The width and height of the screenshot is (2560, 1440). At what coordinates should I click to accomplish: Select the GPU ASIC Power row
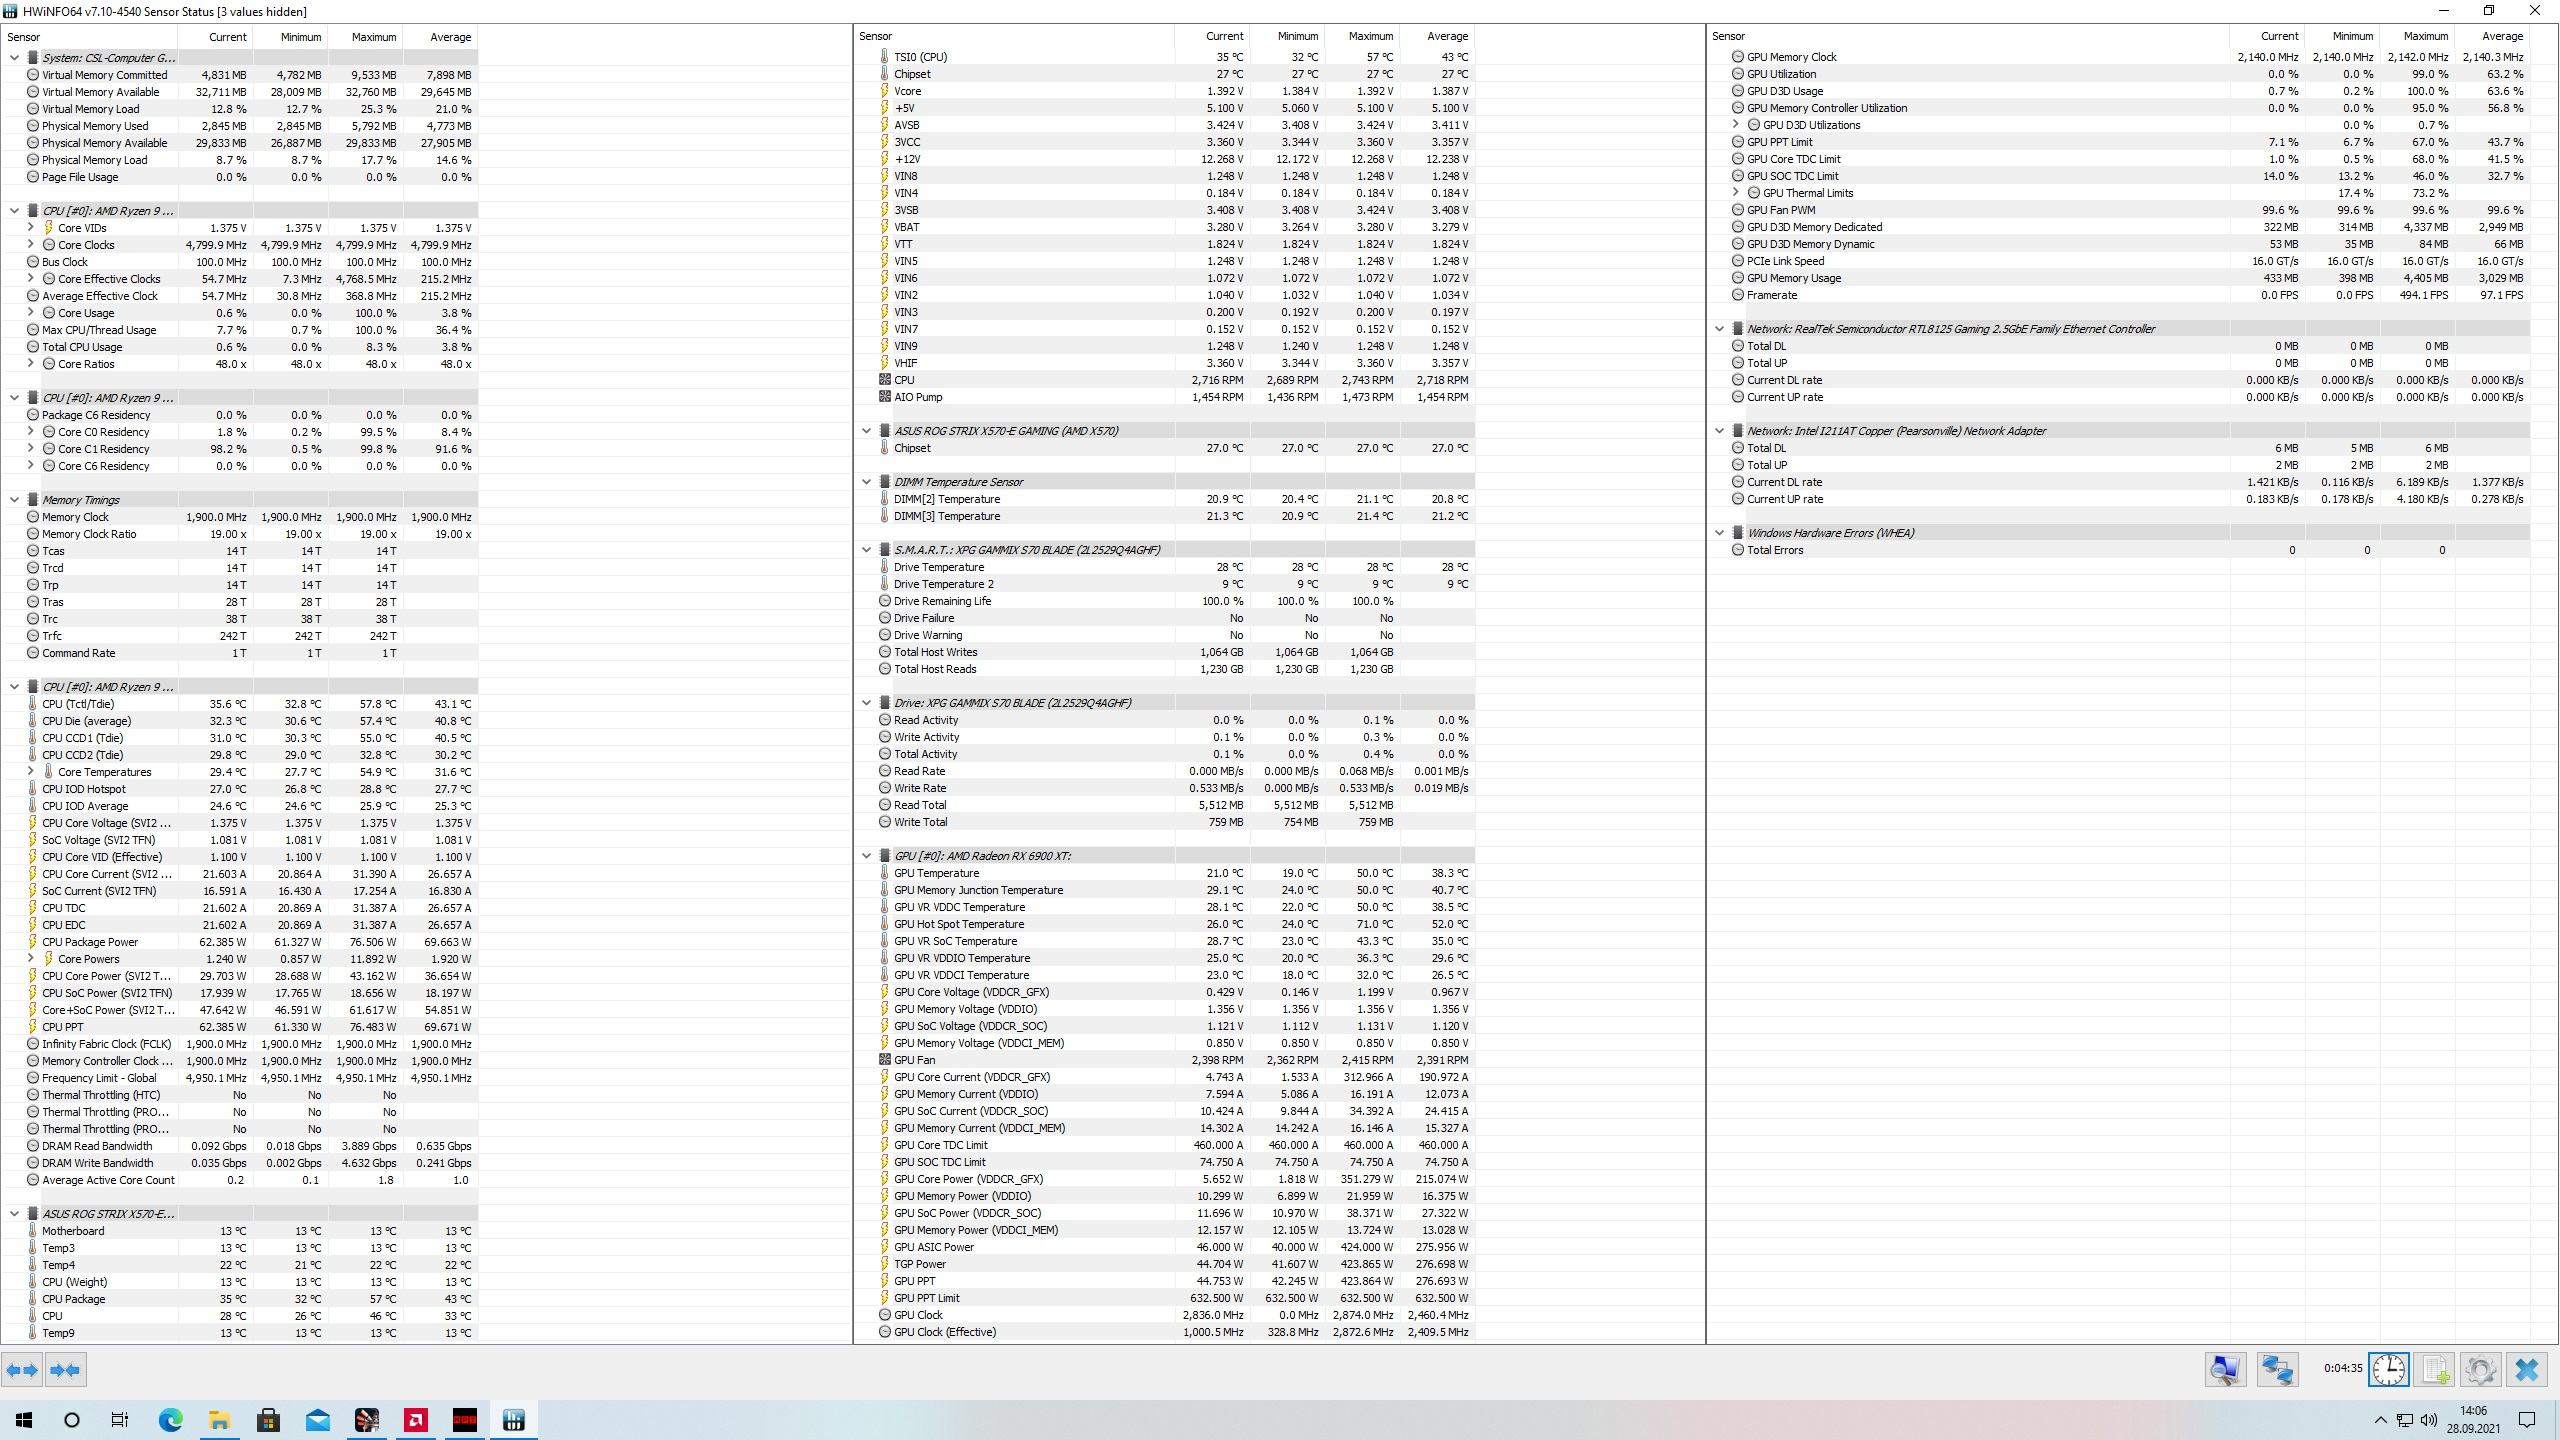pos(1166,1247)
